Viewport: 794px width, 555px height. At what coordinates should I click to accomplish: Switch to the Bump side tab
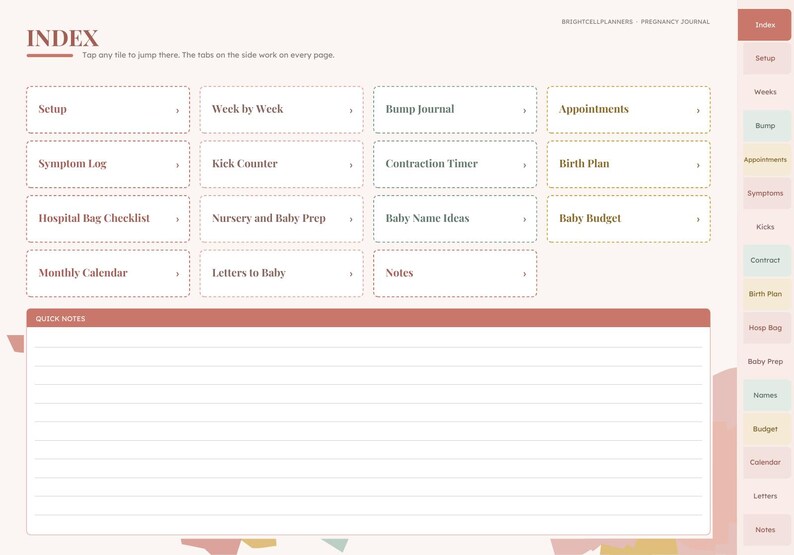click(x=767, y=126)
